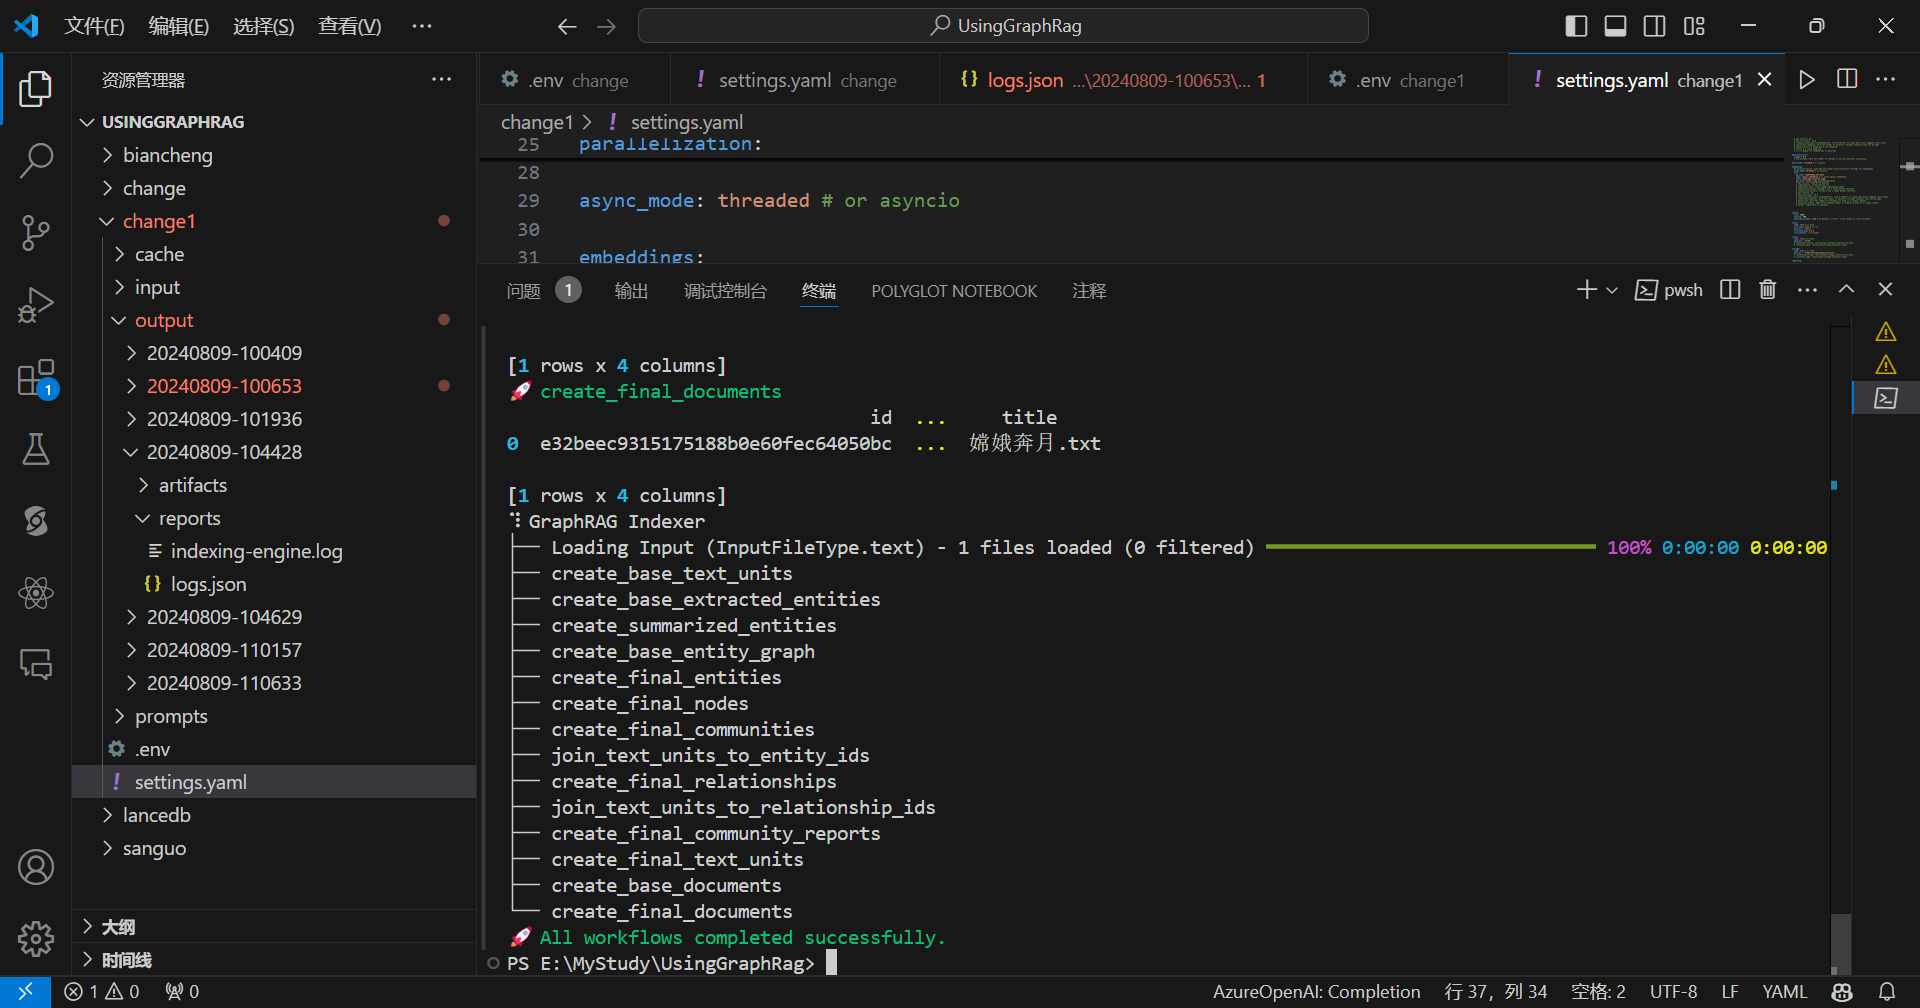Expand the lancedb folder
This screenshot has width=1920, height=1008.
[x=274, y=815]
